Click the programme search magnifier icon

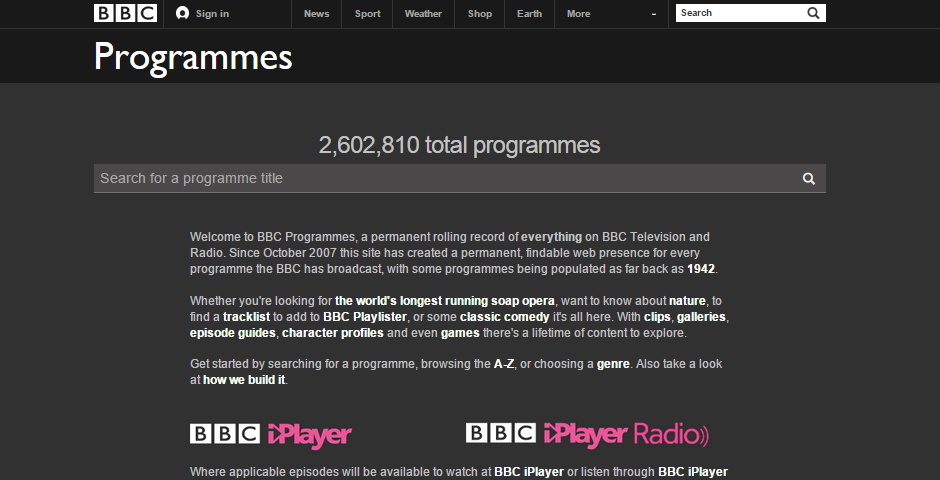(809, 179)
